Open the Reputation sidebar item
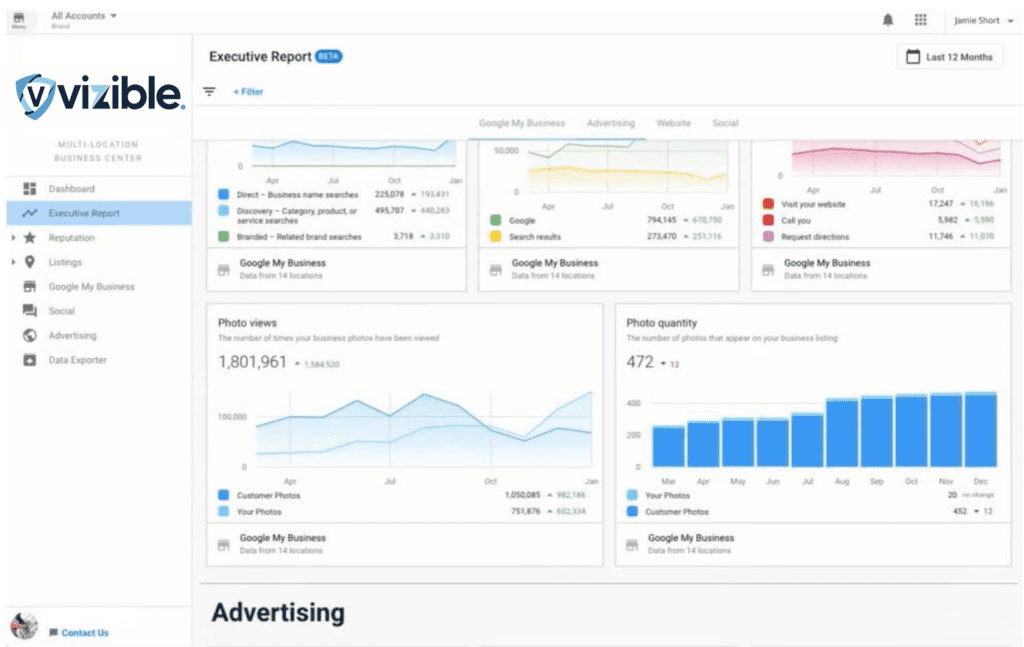 pyautogui.click(x=99, y=238)
